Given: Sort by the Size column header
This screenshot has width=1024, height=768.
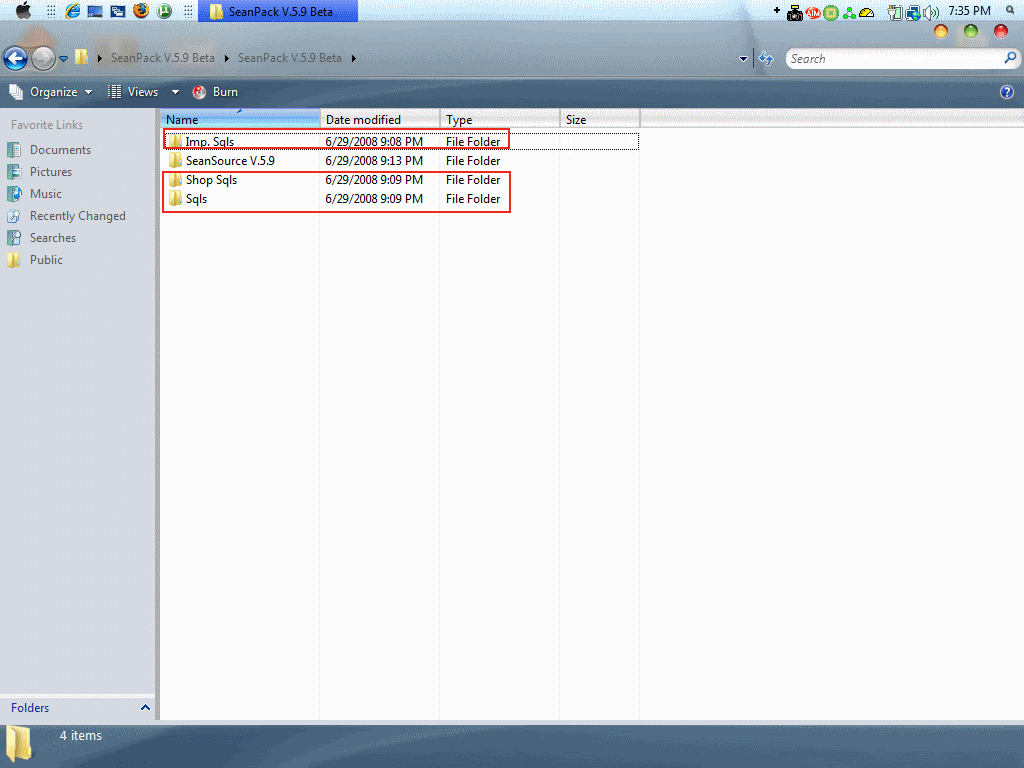Looking at the screenshot, I should click(600, 120).
